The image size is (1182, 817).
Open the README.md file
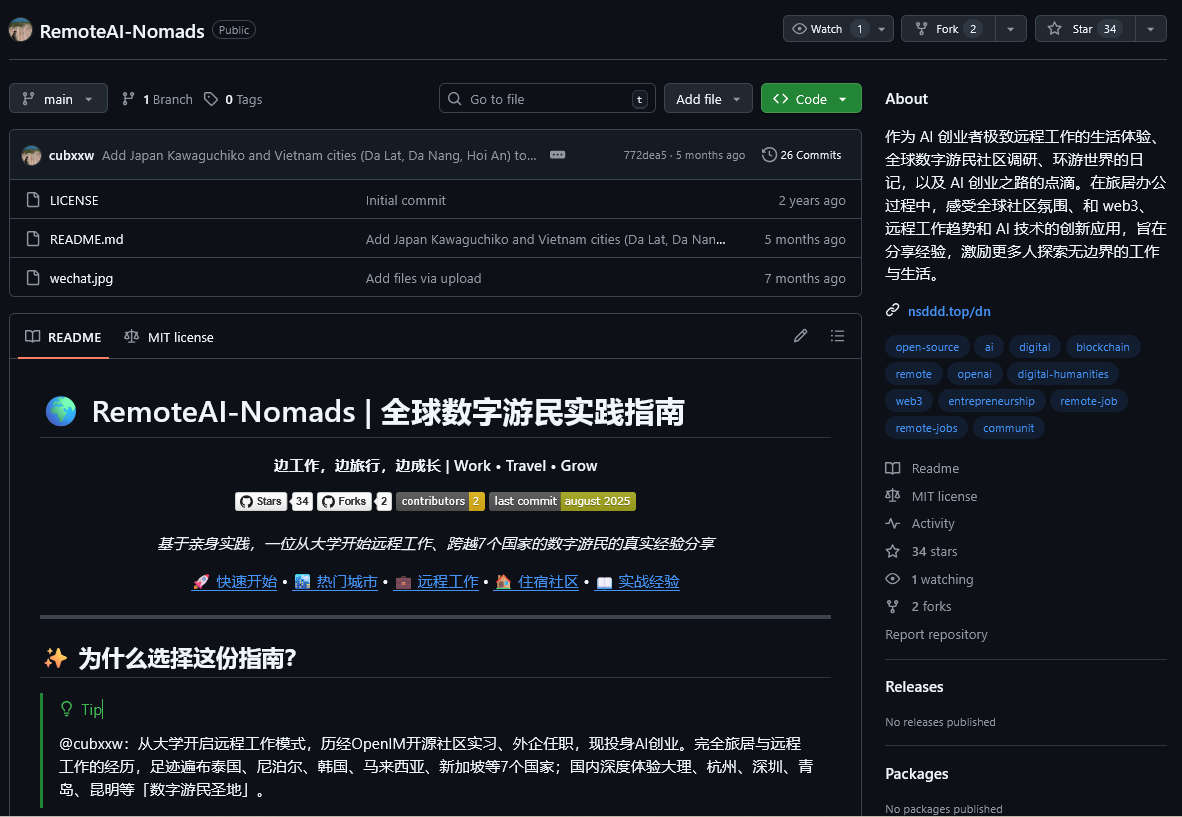(x=87, y=240)
